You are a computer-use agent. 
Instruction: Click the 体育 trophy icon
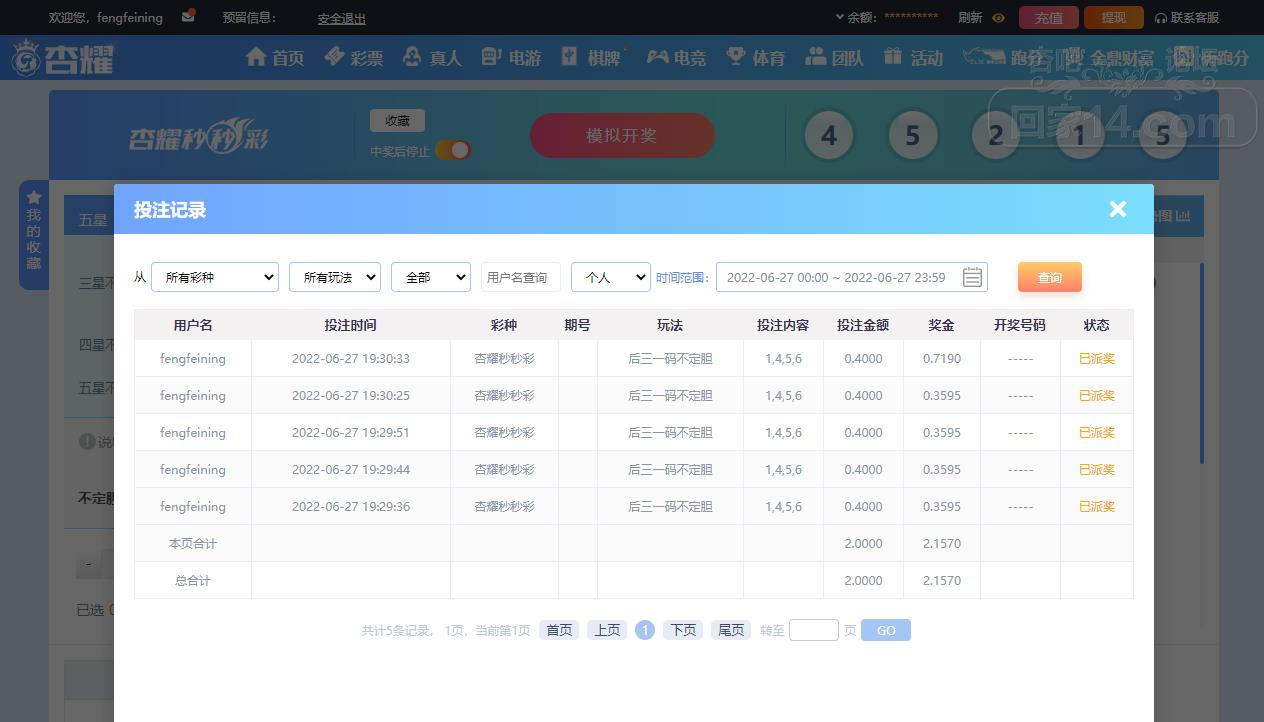pos(736,57)
